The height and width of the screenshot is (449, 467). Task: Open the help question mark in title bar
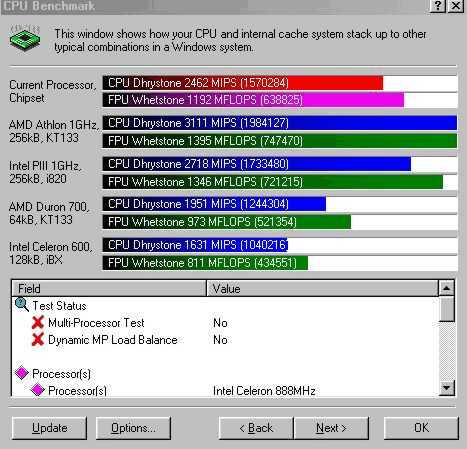[x=437, y=6]
